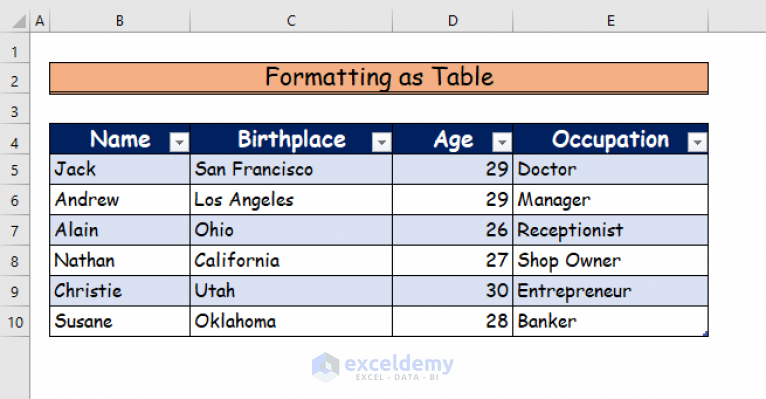Select the cell containing Nathan

tap(120, 260)
